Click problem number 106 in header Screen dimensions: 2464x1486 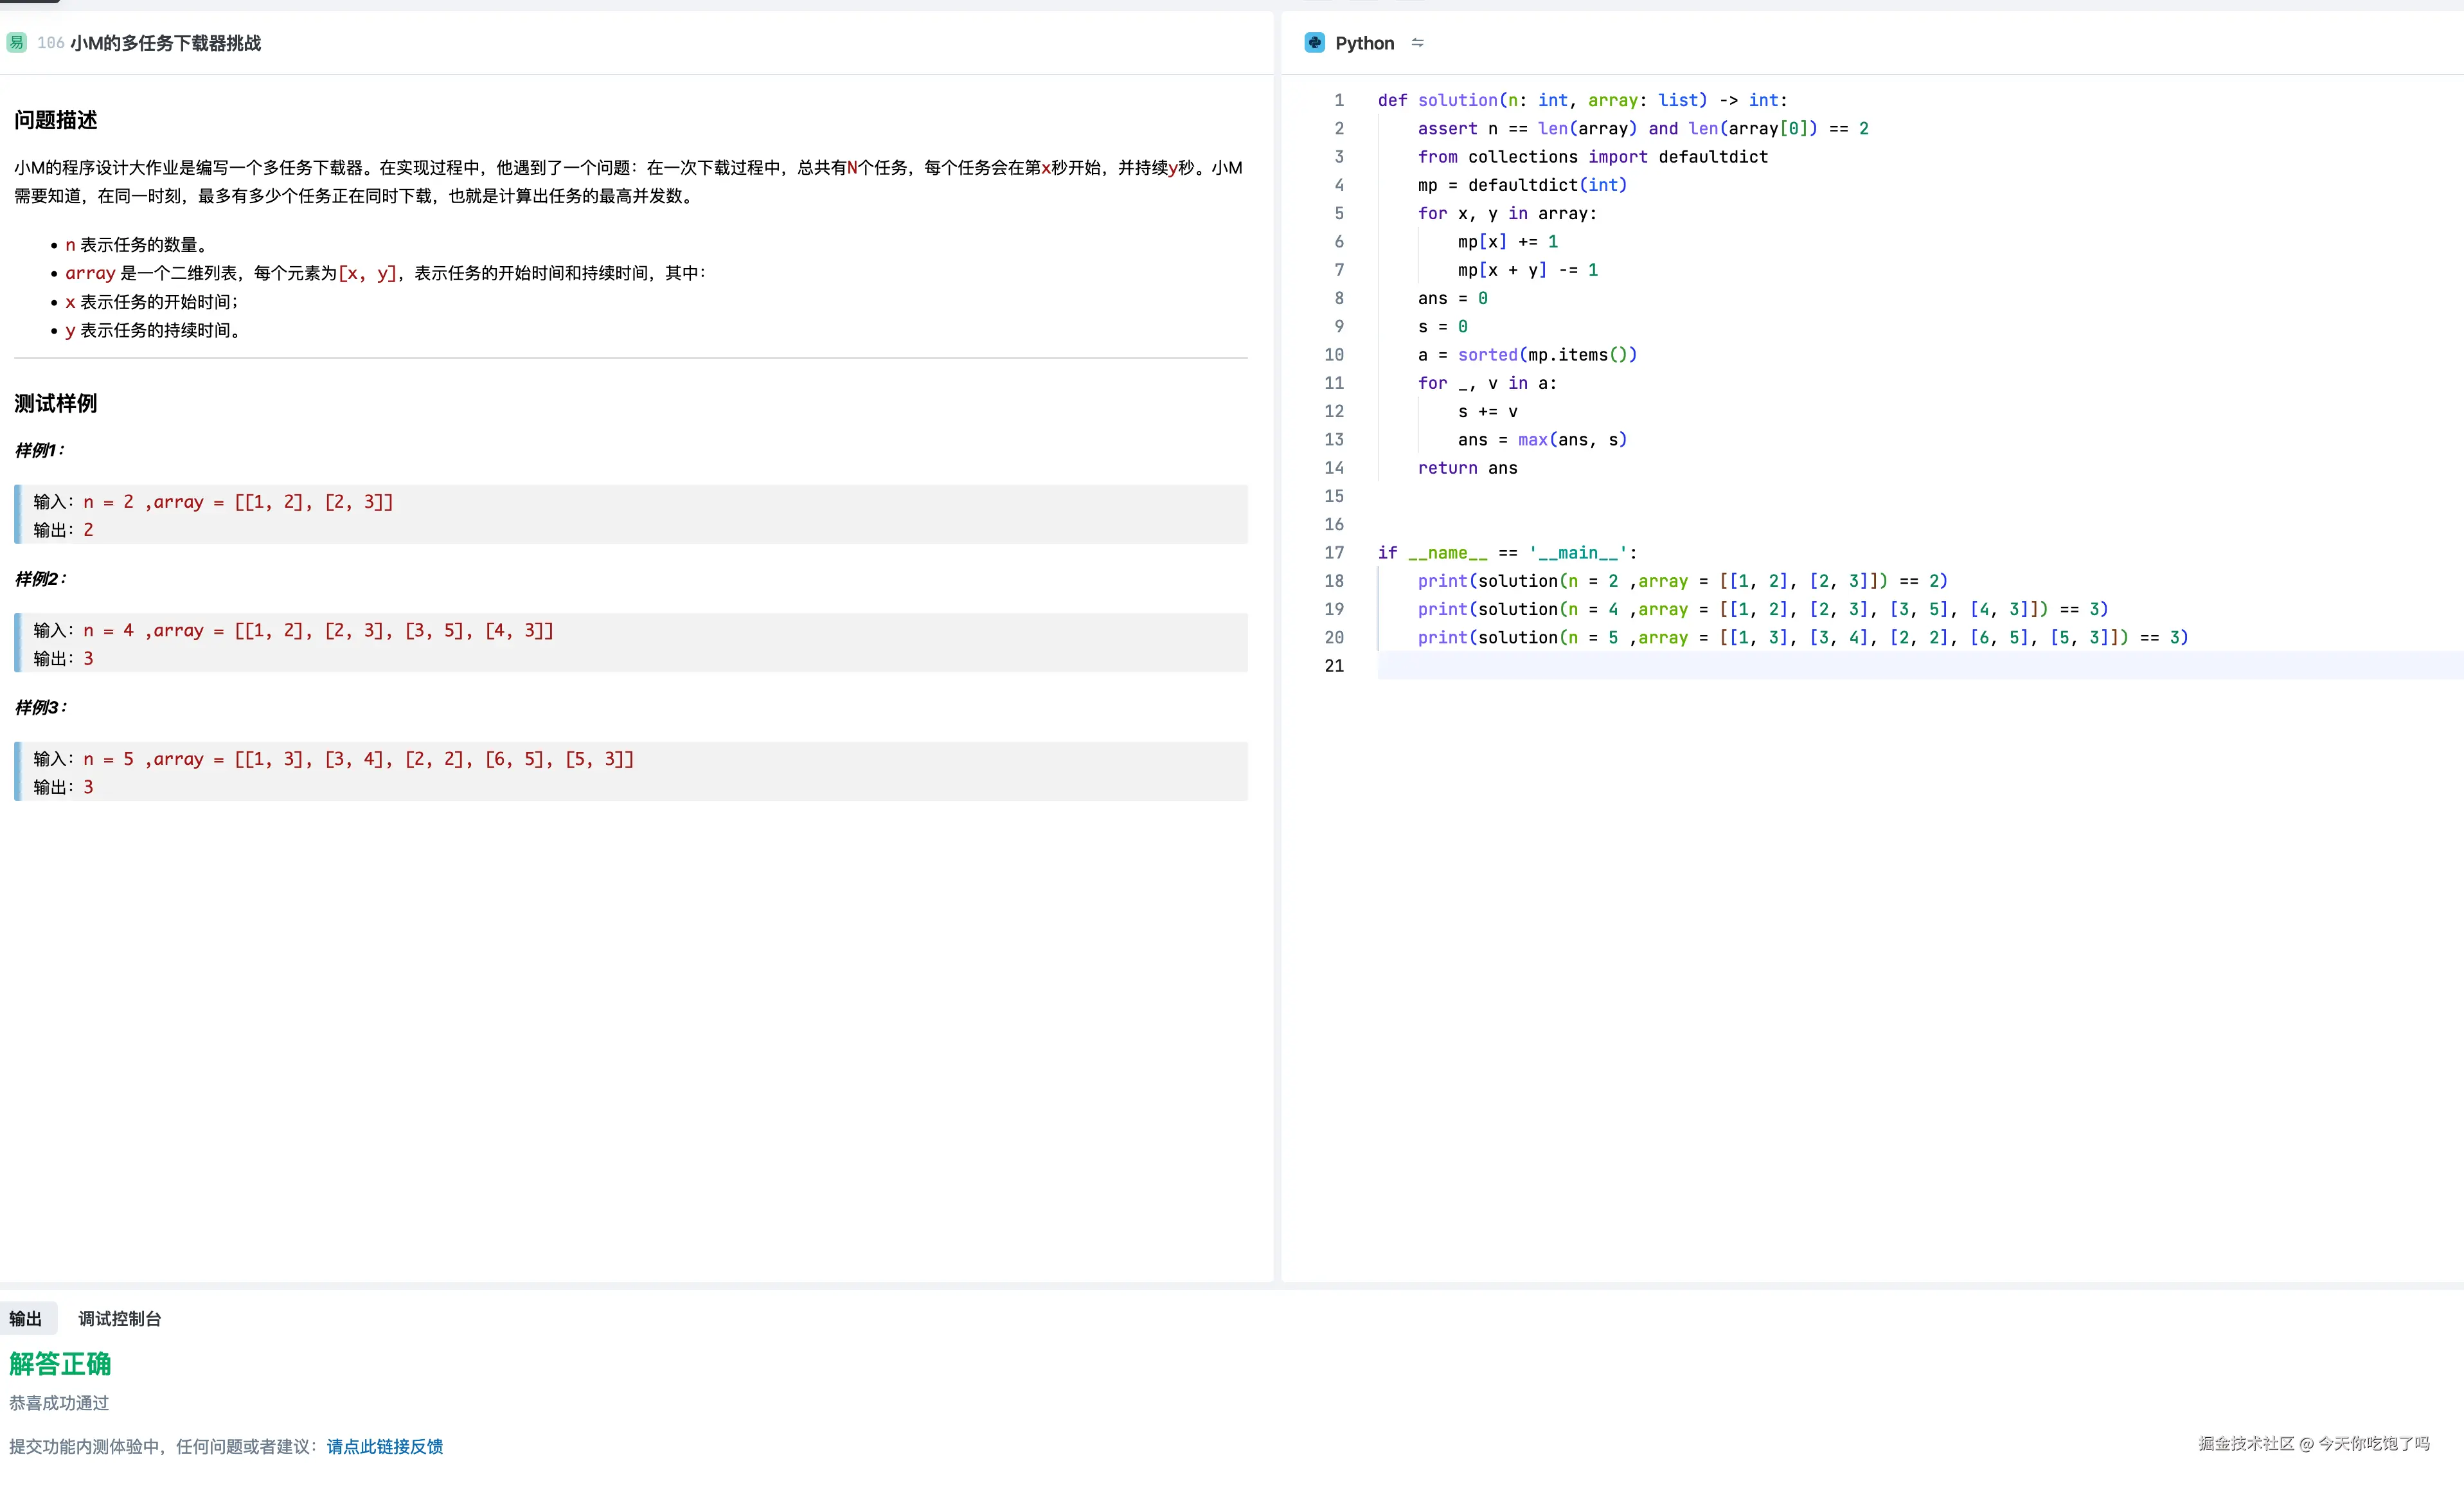point(51,43)
